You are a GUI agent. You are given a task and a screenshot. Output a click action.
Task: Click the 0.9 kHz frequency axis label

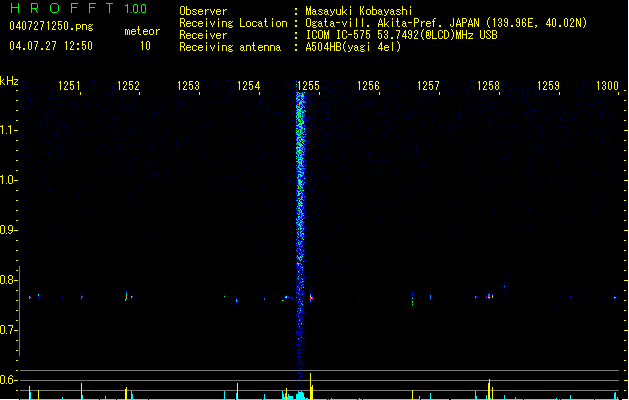click(x=7, y=230)
